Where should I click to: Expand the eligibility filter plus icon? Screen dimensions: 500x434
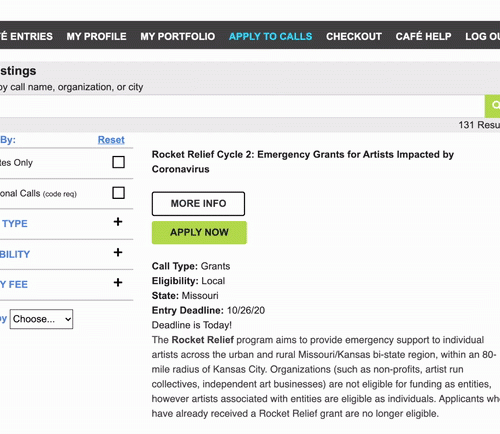118,253
